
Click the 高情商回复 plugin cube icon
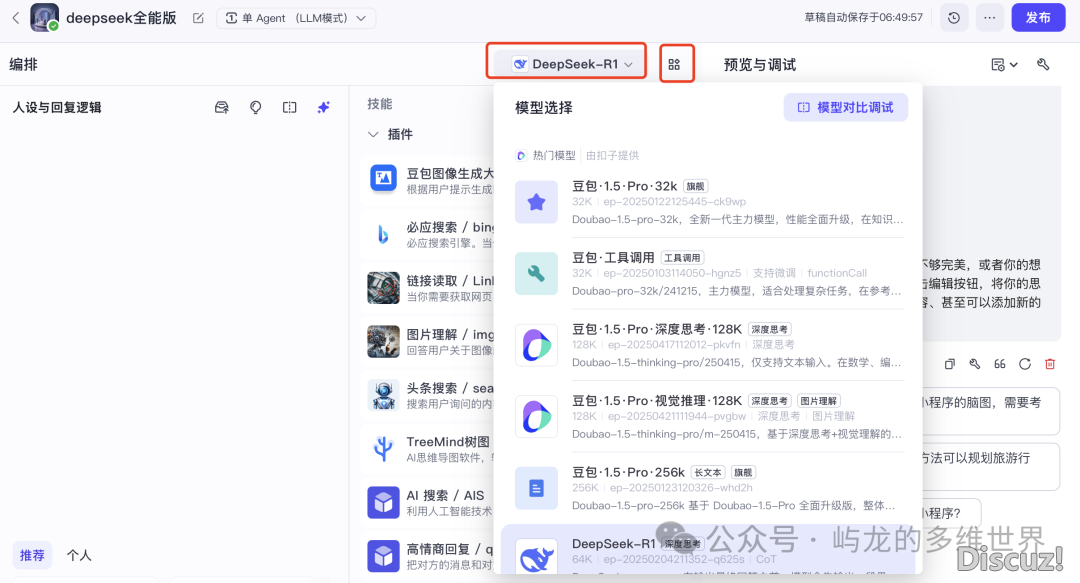(x=384, y=556)
